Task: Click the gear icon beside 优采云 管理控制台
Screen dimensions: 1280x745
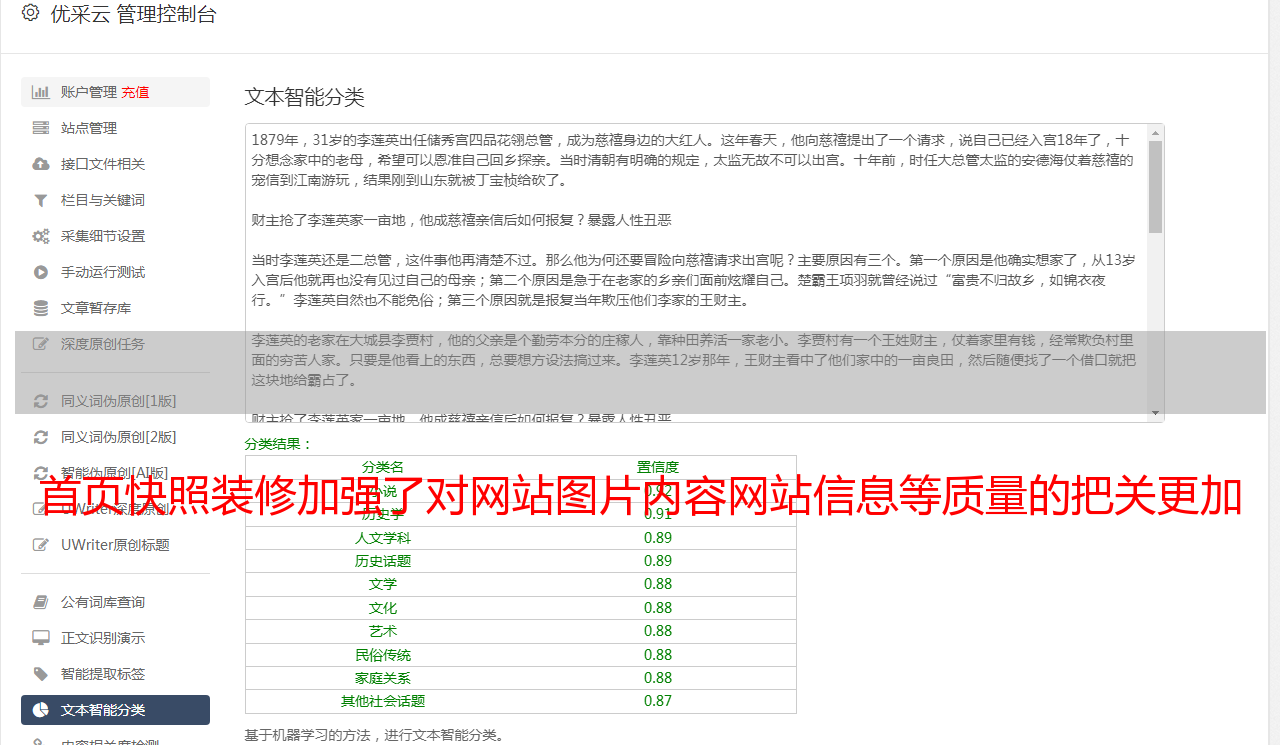Action: 30,13
